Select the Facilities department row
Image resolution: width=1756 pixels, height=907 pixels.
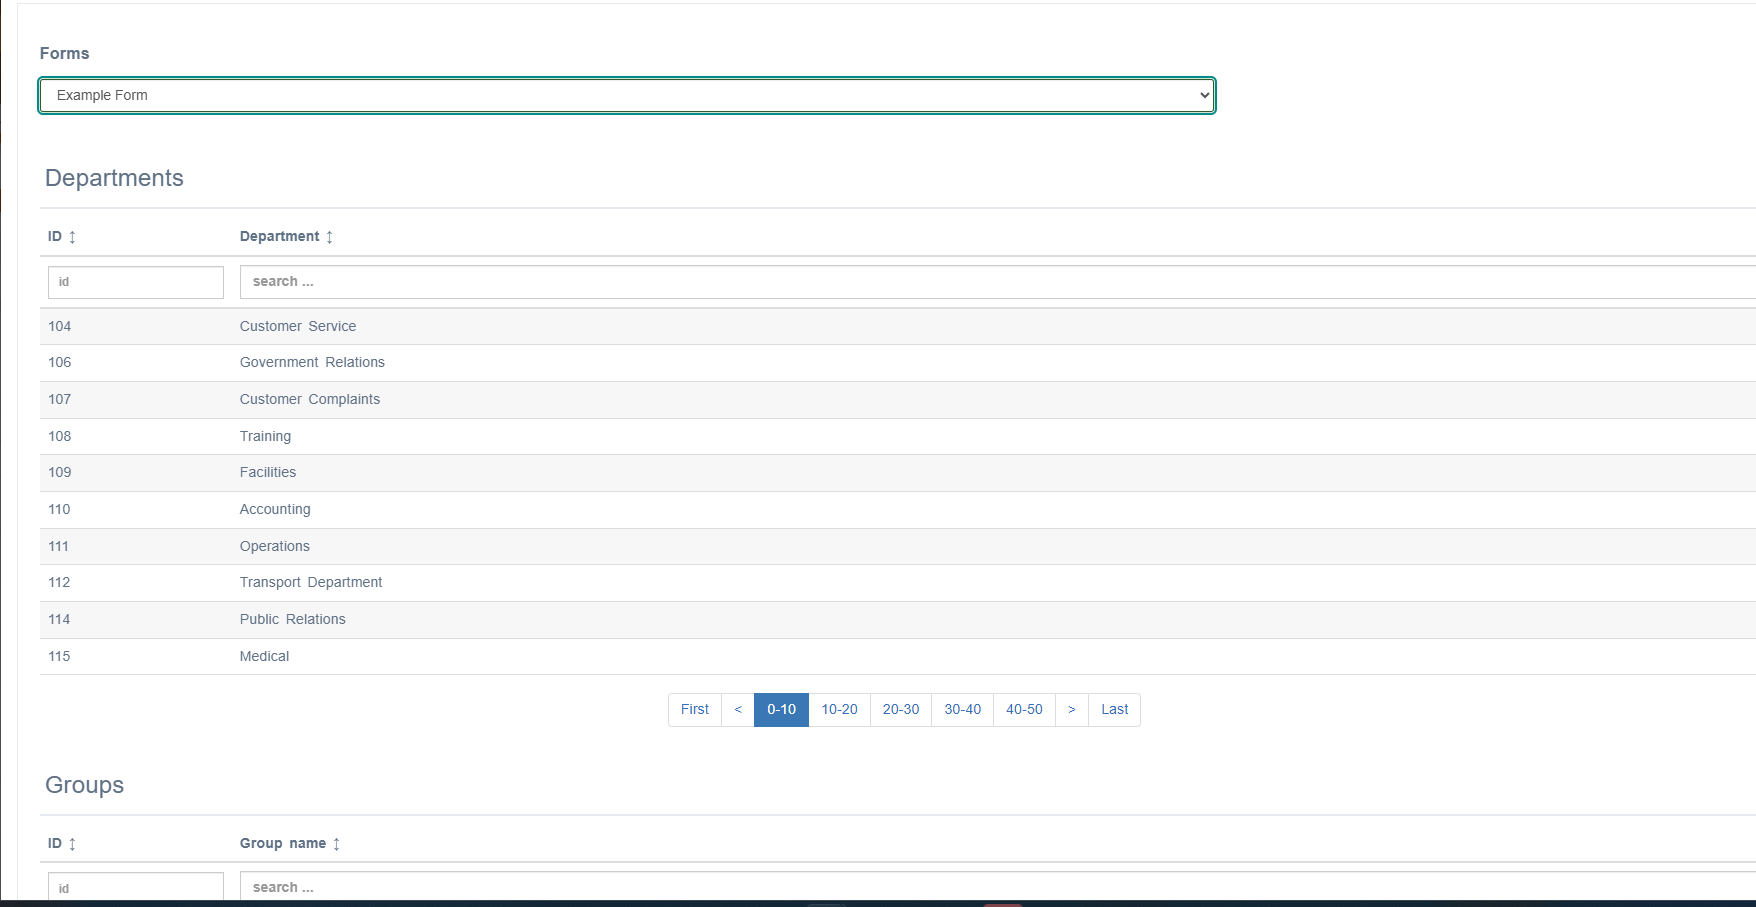click(898, 473)
